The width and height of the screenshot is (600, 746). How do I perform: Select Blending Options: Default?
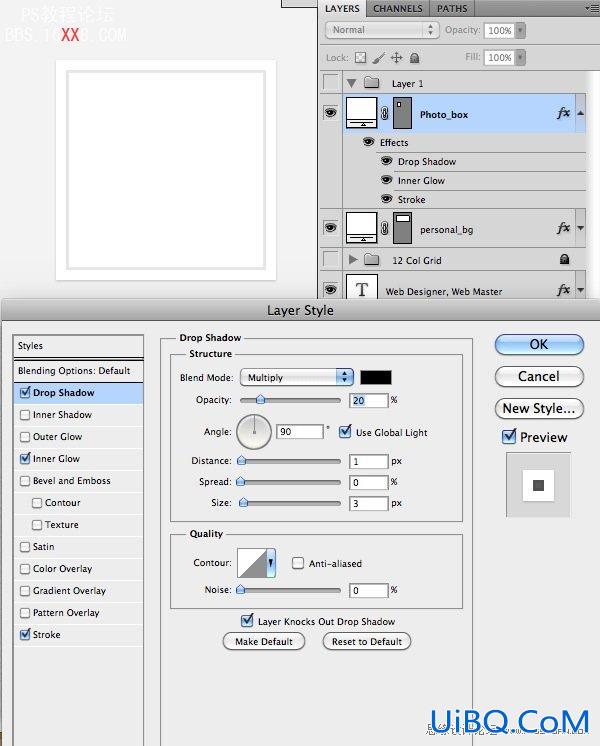pos(79,371)
